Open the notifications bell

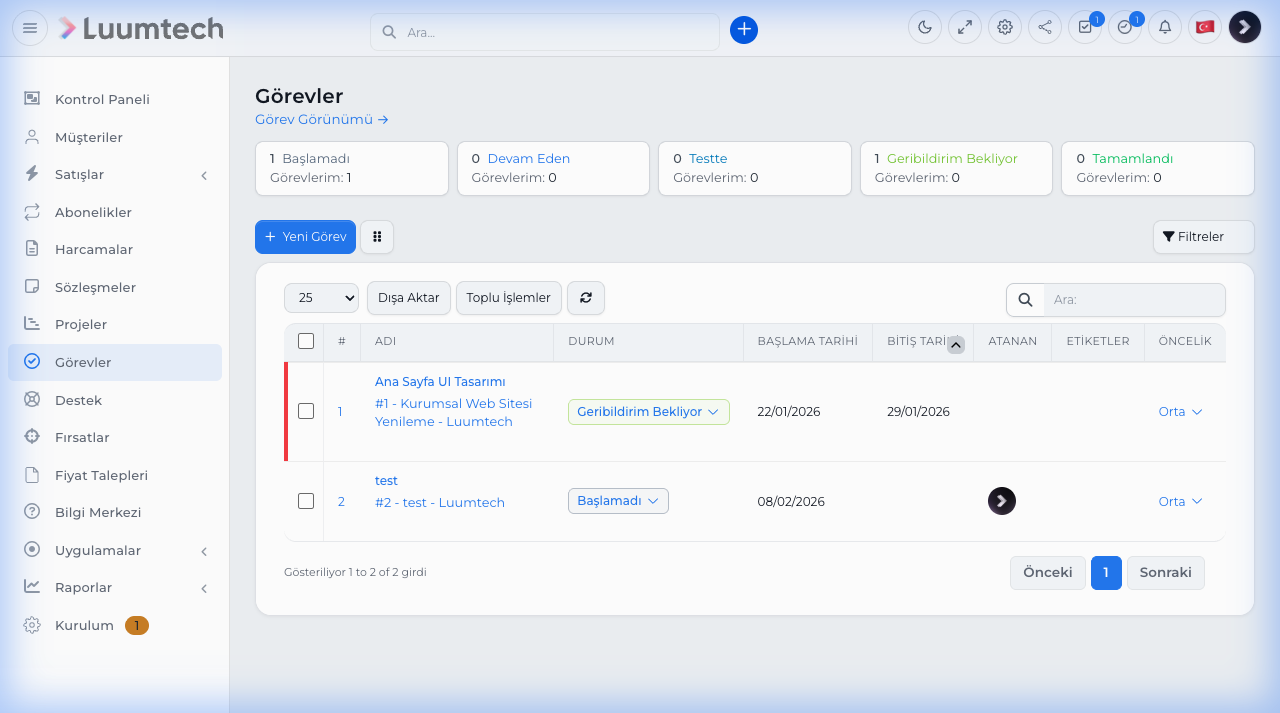click(1165, 27)
